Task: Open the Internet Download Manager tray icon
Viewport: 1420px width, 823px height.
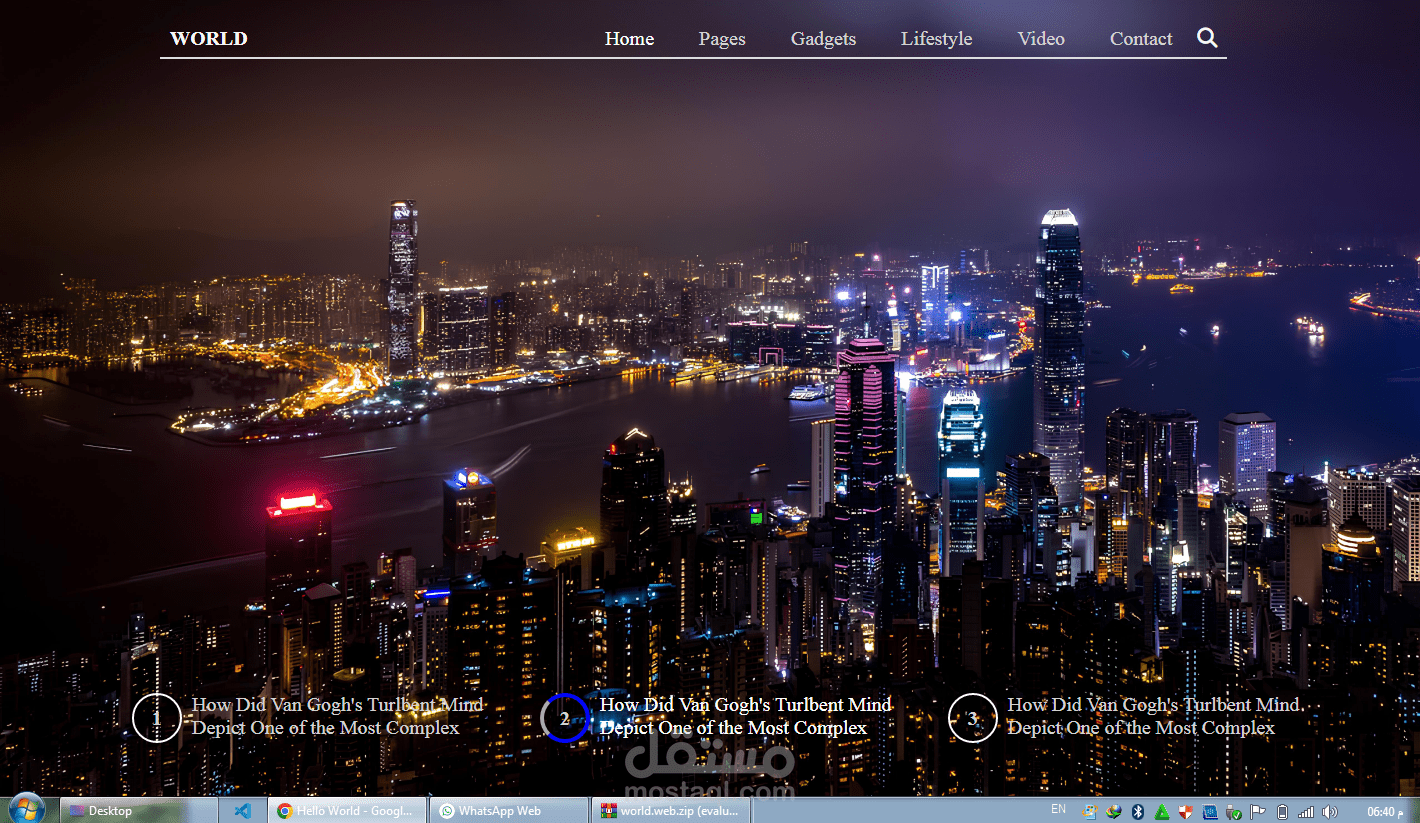Action: pyautogui.click(x=1113, y=811)
